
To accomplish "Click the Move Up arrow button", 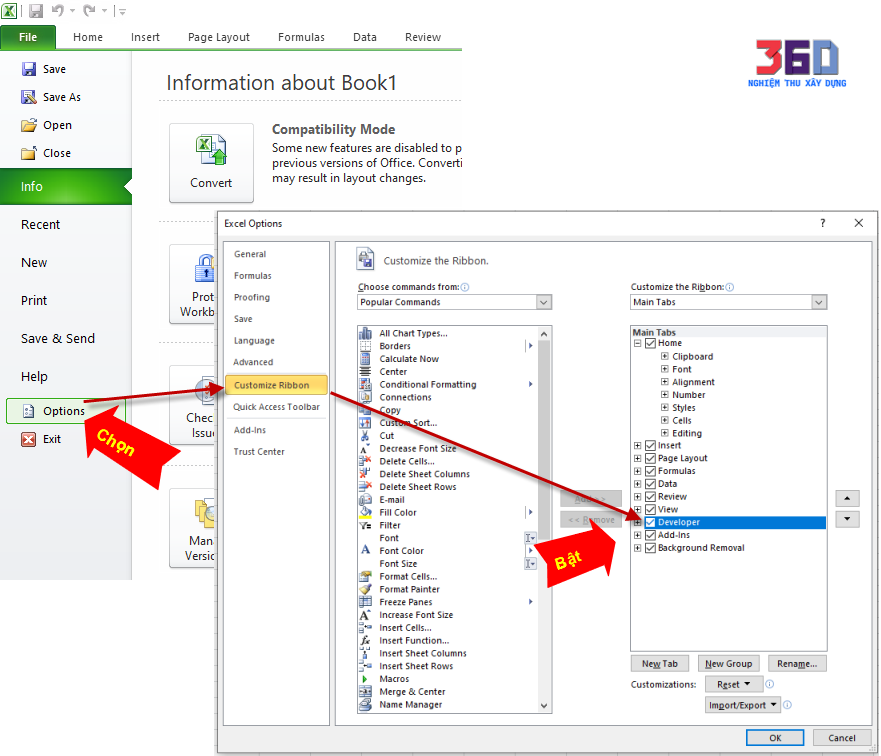I will 847,499.
